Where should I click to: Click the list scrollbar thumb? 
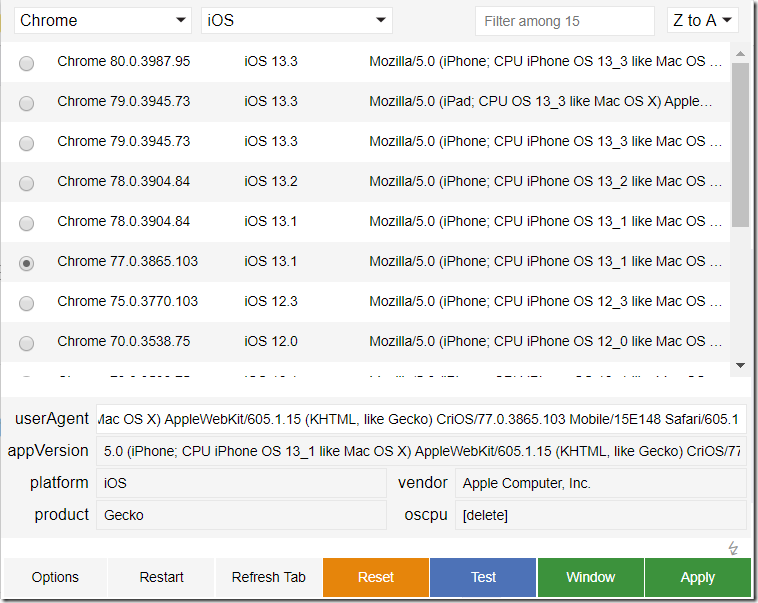(740, 145)
